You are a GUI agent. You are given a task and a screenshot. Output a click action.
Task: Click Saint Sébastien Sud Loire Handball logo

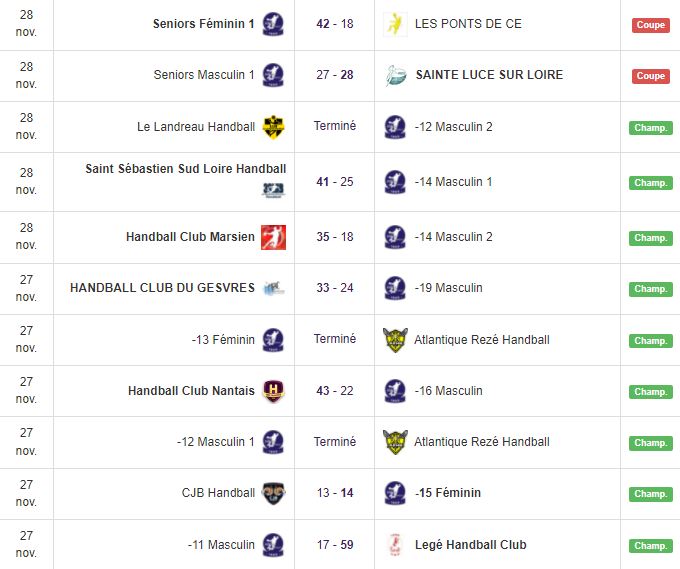[273, 190]
